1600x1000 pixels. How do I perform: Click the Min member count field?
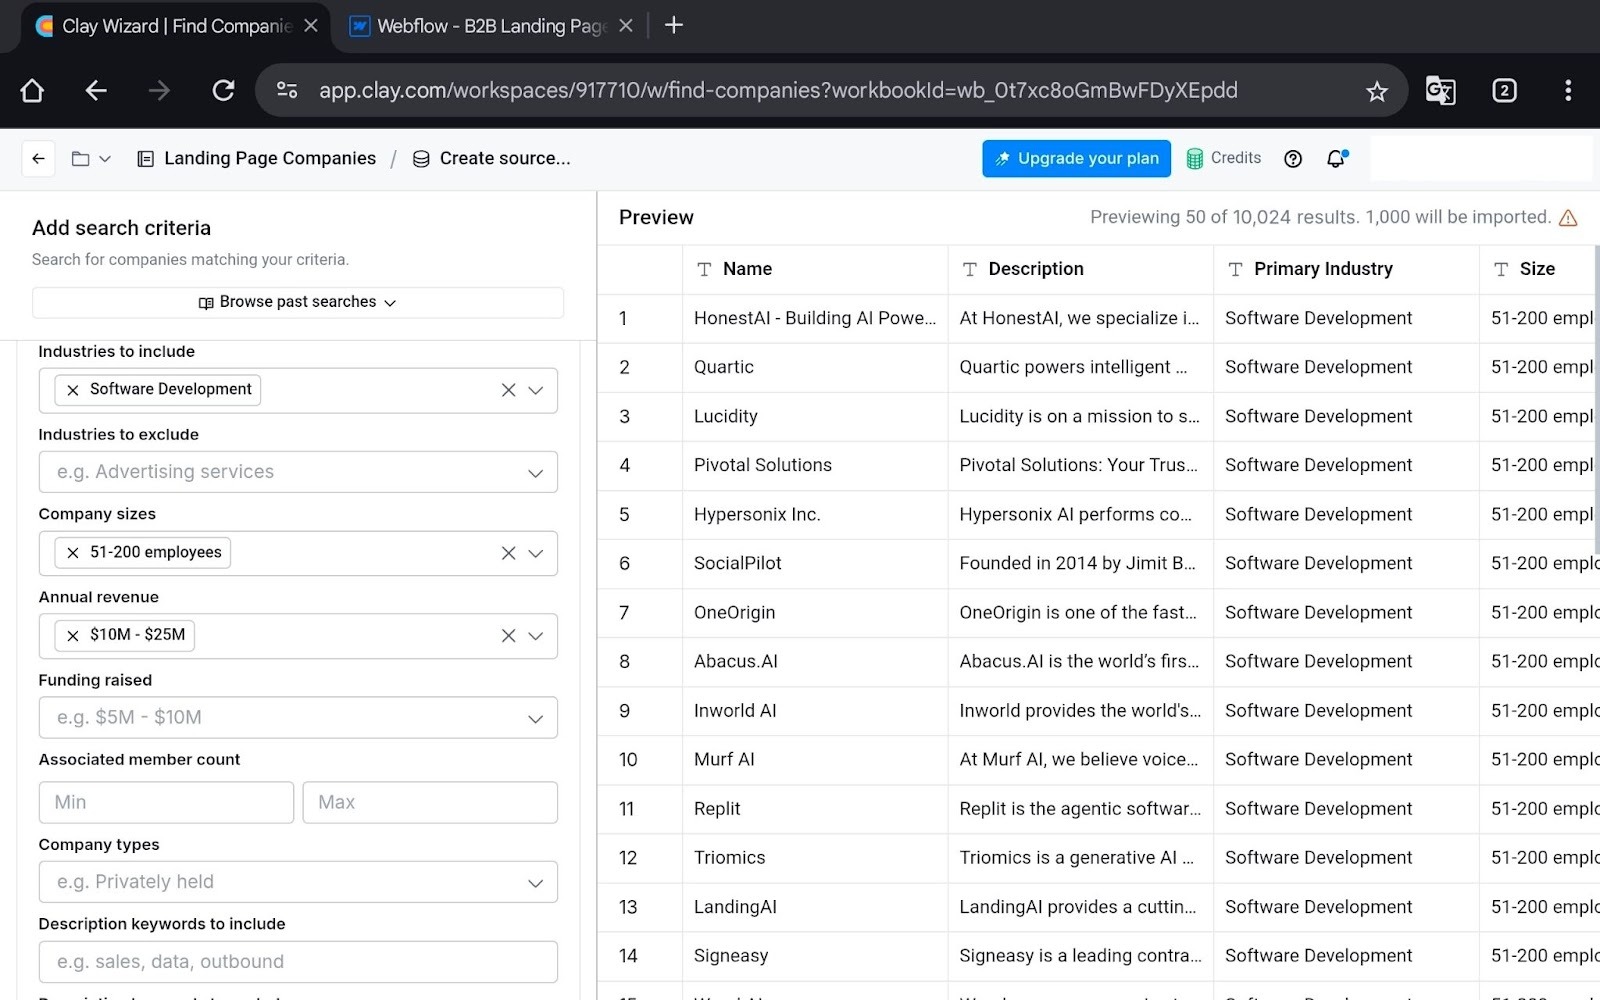pyautogui.click(x=166, y=802)
